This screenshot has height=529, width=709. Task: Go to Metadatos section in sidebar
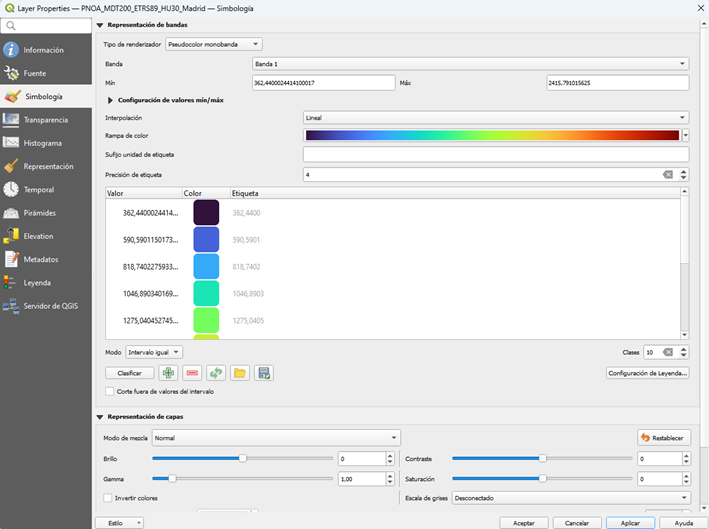coord(41,260)
